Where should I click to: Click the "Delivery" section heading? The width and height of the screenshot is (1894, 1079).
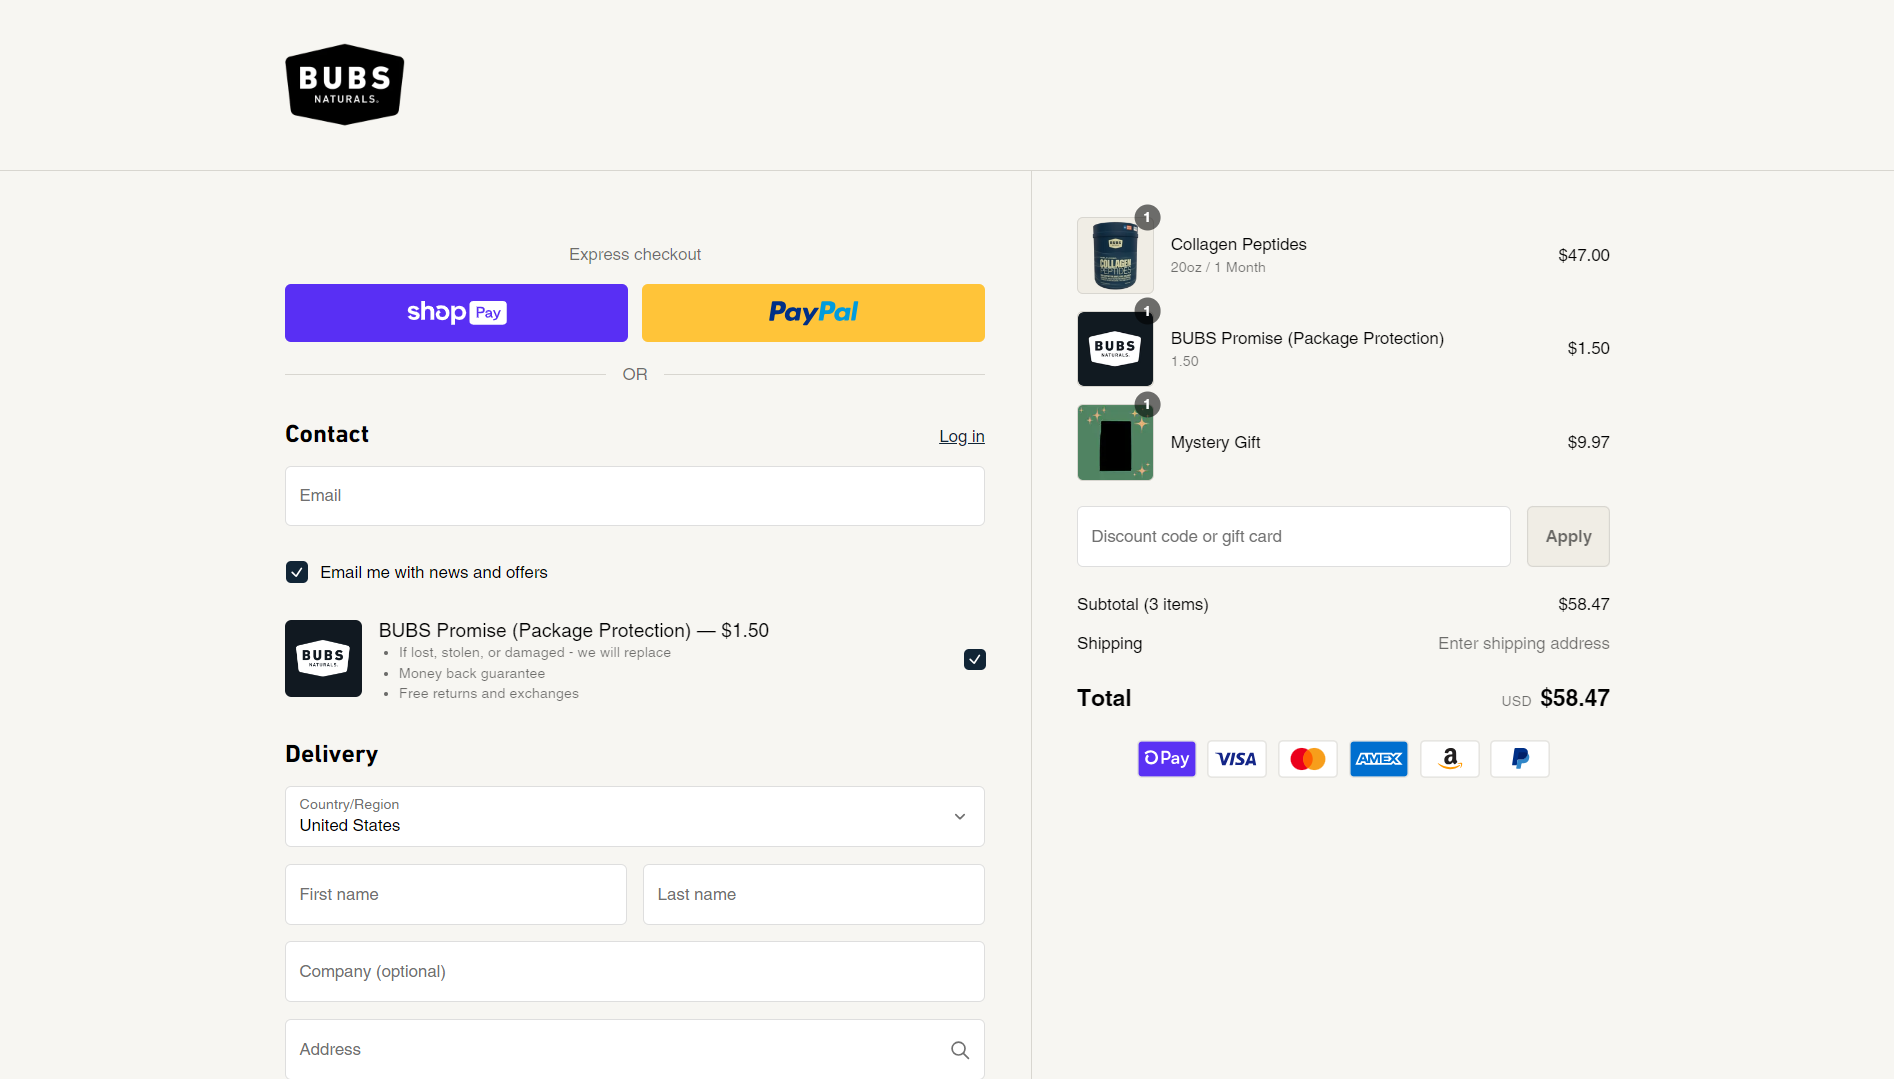point(332,754)
